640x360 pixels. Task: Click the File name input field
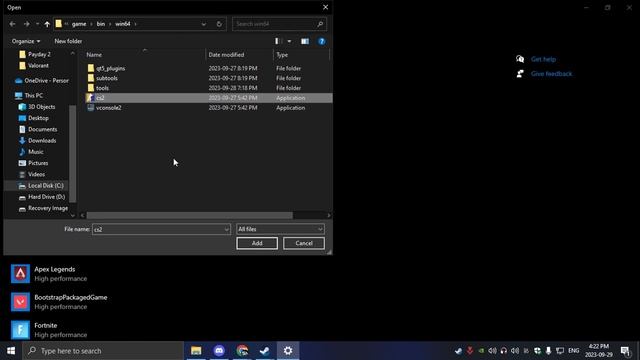pos(158,229)
